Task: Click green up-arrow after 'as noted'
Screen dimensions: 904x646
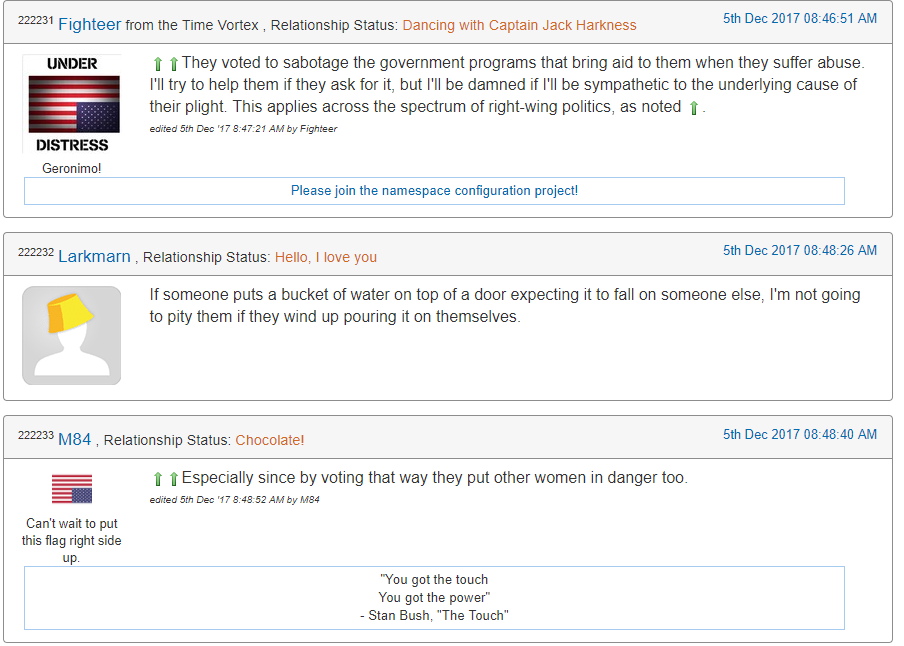Action: tap(694, 108)
